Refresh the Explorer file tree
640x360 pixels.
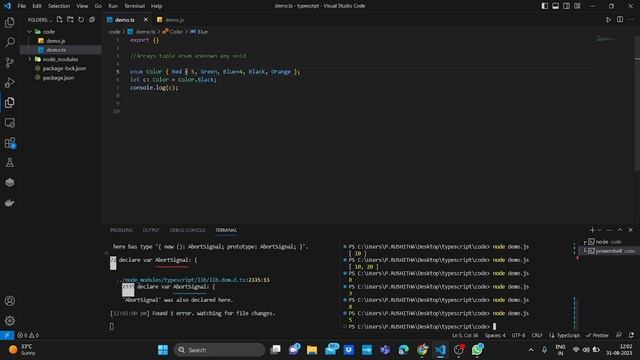tap(81, 20)
